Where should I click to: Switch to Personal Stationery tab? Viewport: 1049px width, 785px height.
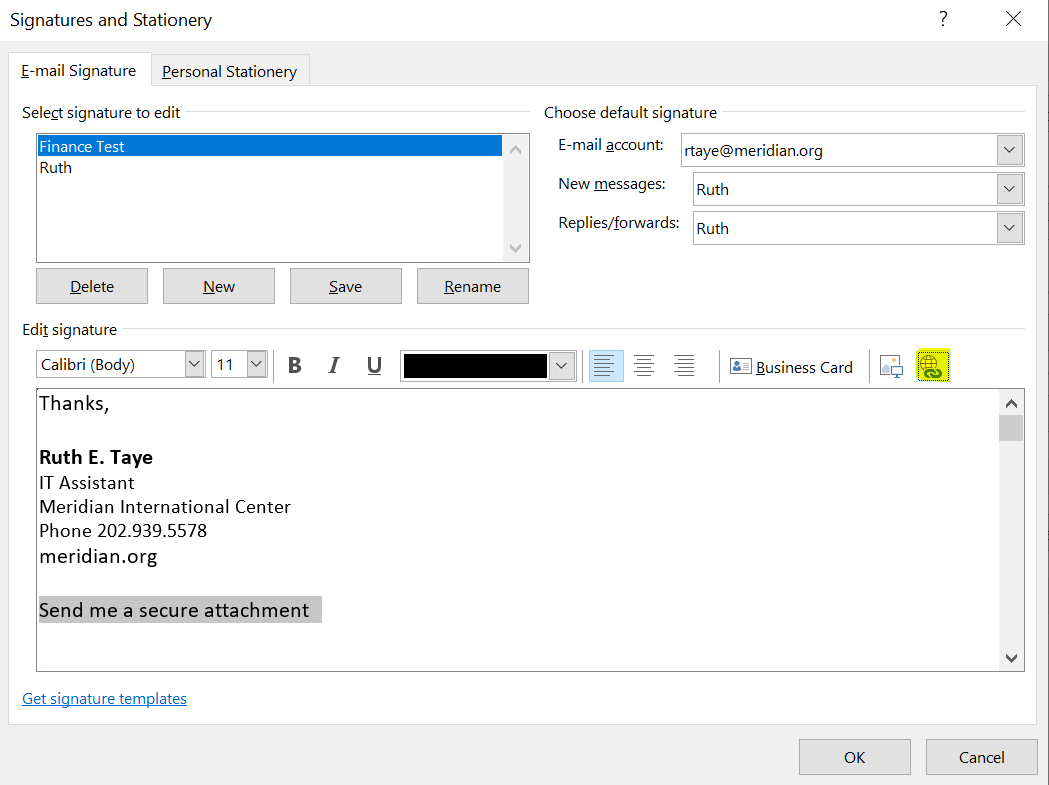[x=229, y=72]
